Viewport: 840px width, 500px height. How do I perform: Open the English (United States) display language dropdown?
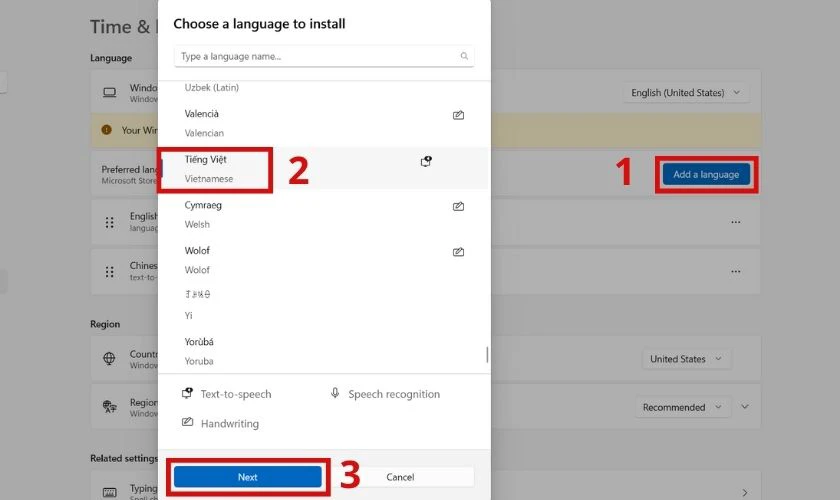point(686,93)
